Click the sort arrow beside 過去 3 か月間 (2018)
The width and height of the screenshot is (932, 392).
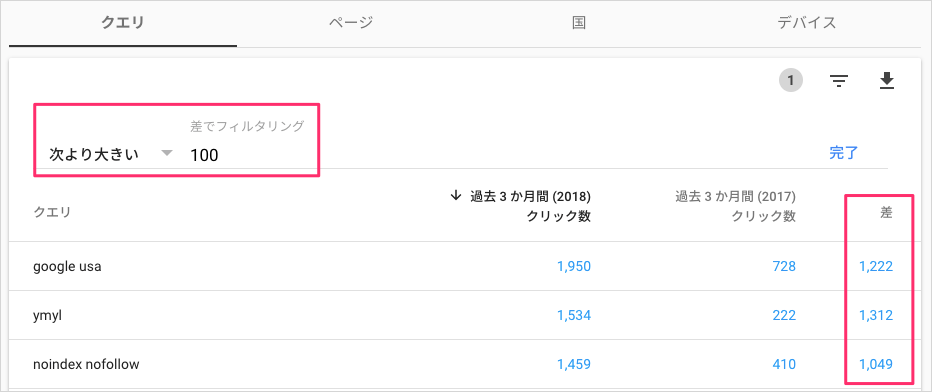(456, 196)
